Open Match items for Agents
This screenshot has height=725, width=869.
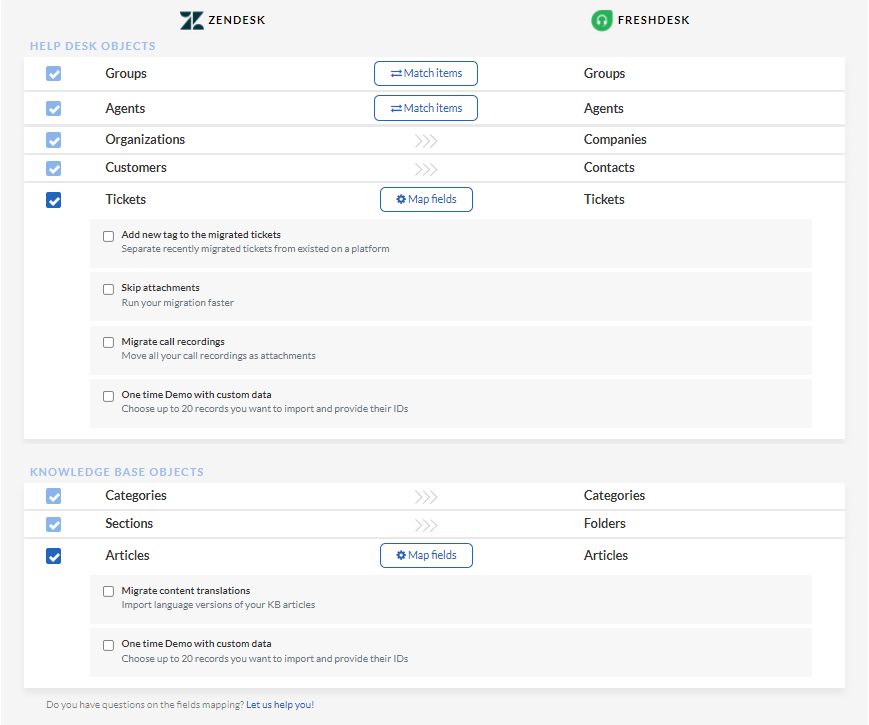tap(426, 108)
